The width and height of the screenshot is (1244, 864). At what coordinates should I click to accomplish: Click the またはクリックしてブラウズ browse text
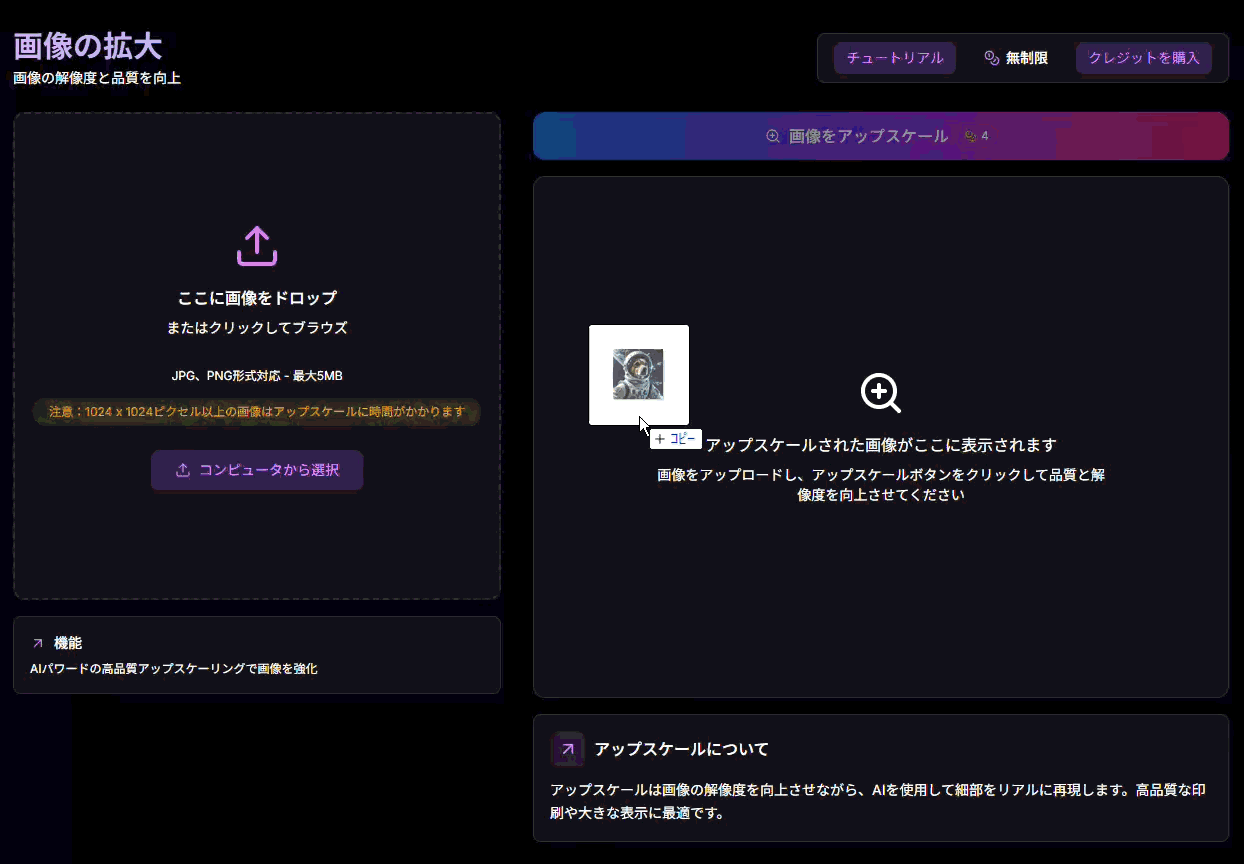point(256,328)
